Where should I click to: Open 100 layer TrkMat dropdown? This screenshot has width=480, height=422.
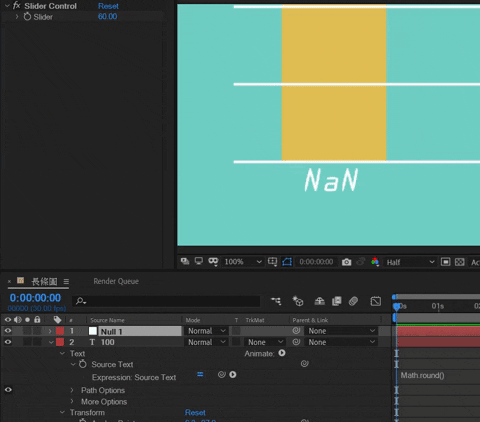[265, 342]
